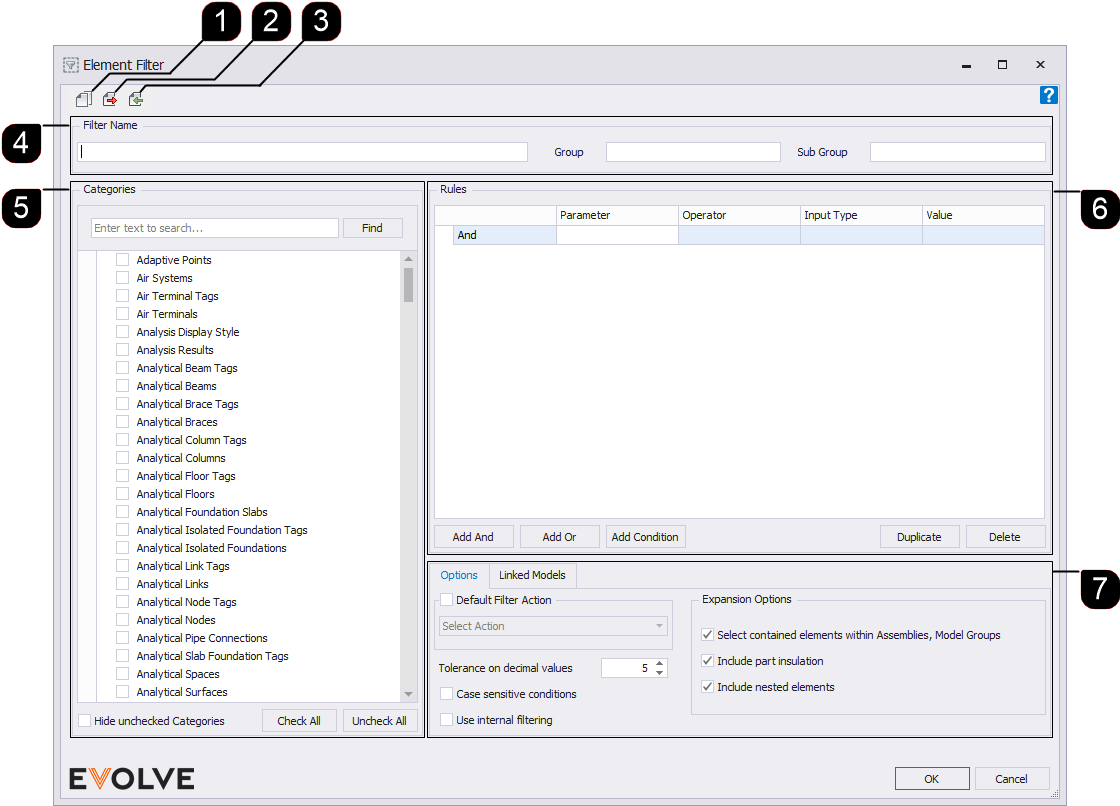The width and height of the screenshot is (1120, 806).
Task: Enable Use internal filtering
Action: [x=446, y=720]
